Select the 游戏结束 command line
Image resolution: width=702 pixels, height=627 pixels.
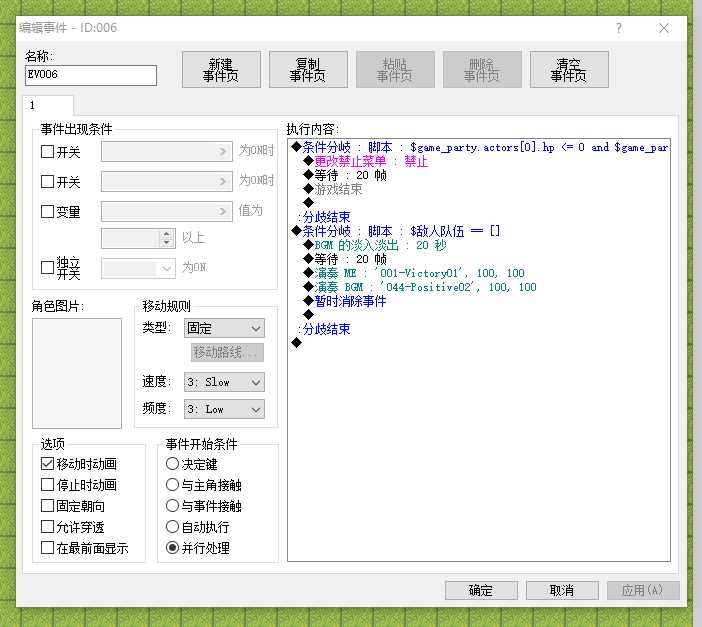tap(333, 189)
